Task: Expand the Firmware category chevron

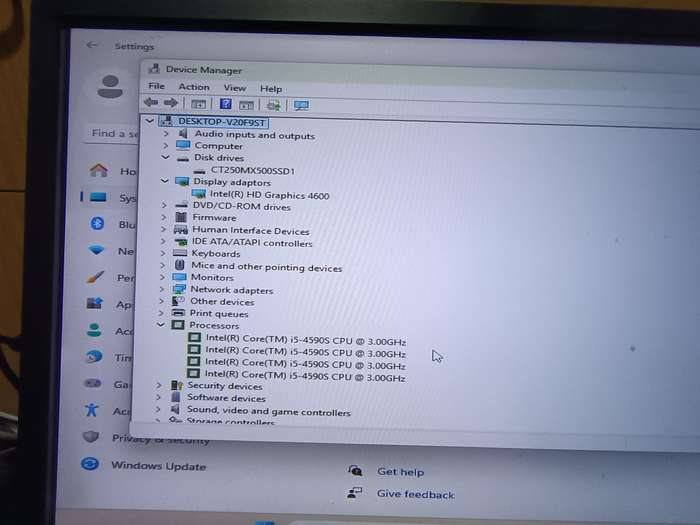Action: pyautogui.click(x=163, y=217)
